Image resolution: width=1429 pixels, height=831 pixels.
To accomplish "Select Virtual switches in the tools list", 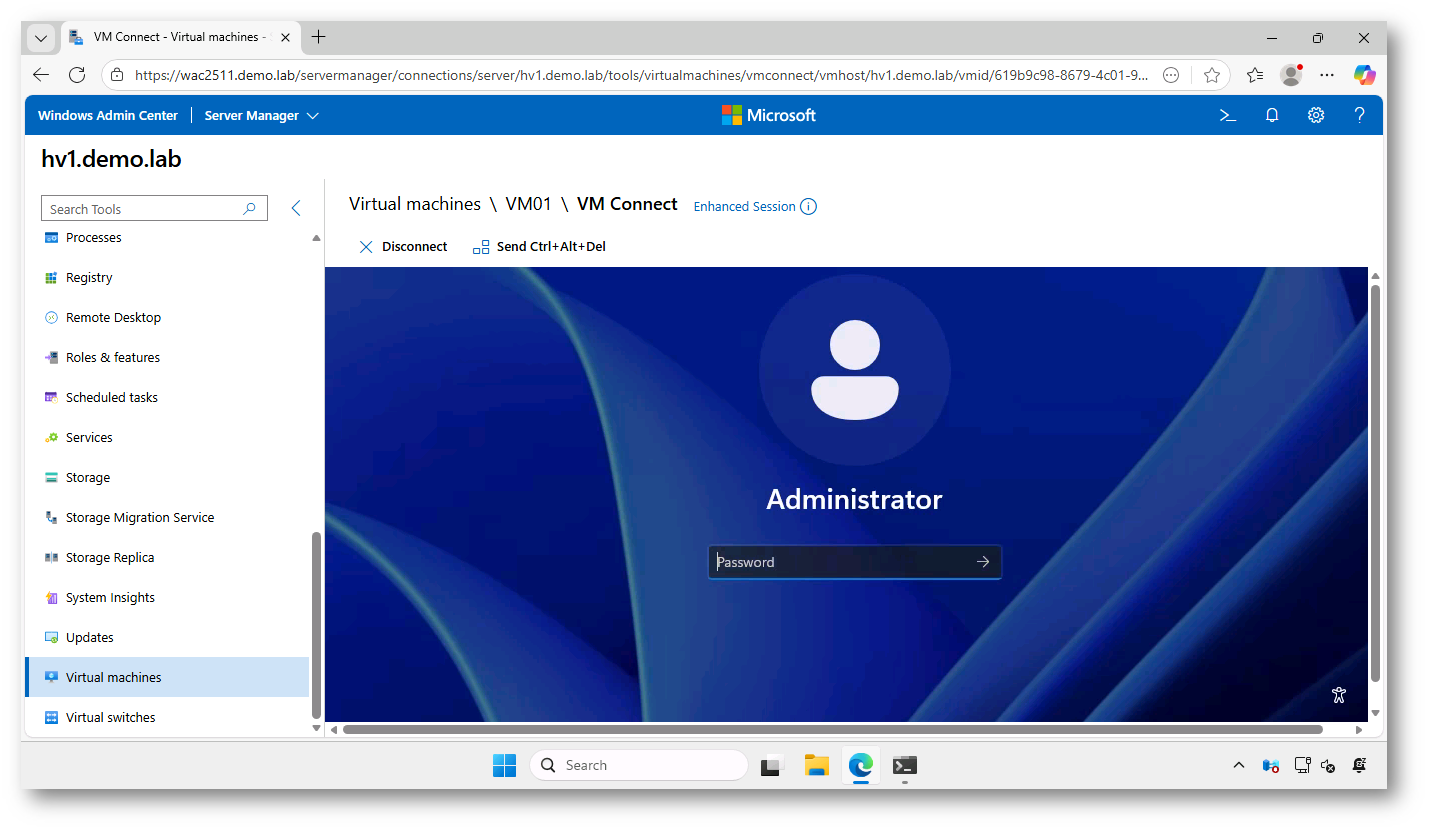I will [x=110, y=718].
